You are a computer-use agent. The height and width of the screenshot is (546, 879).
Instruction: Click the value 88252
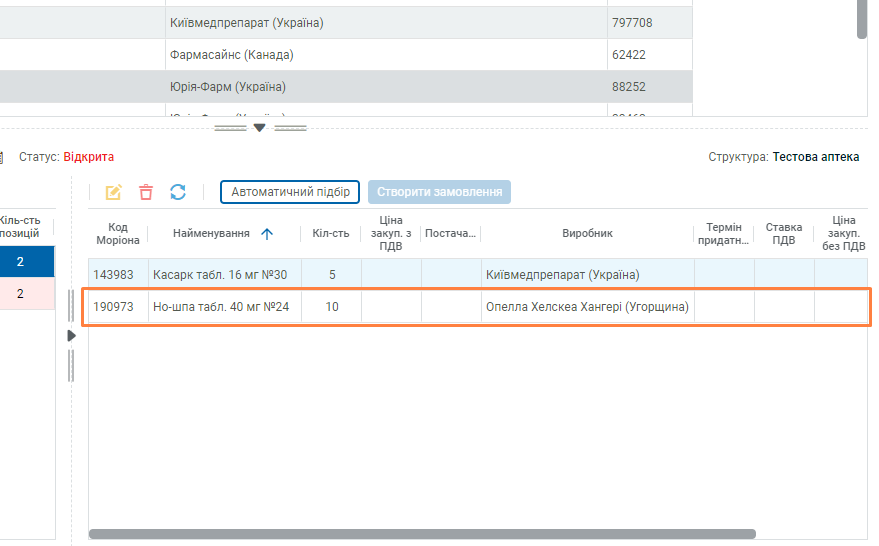click(x=628, y=86)
